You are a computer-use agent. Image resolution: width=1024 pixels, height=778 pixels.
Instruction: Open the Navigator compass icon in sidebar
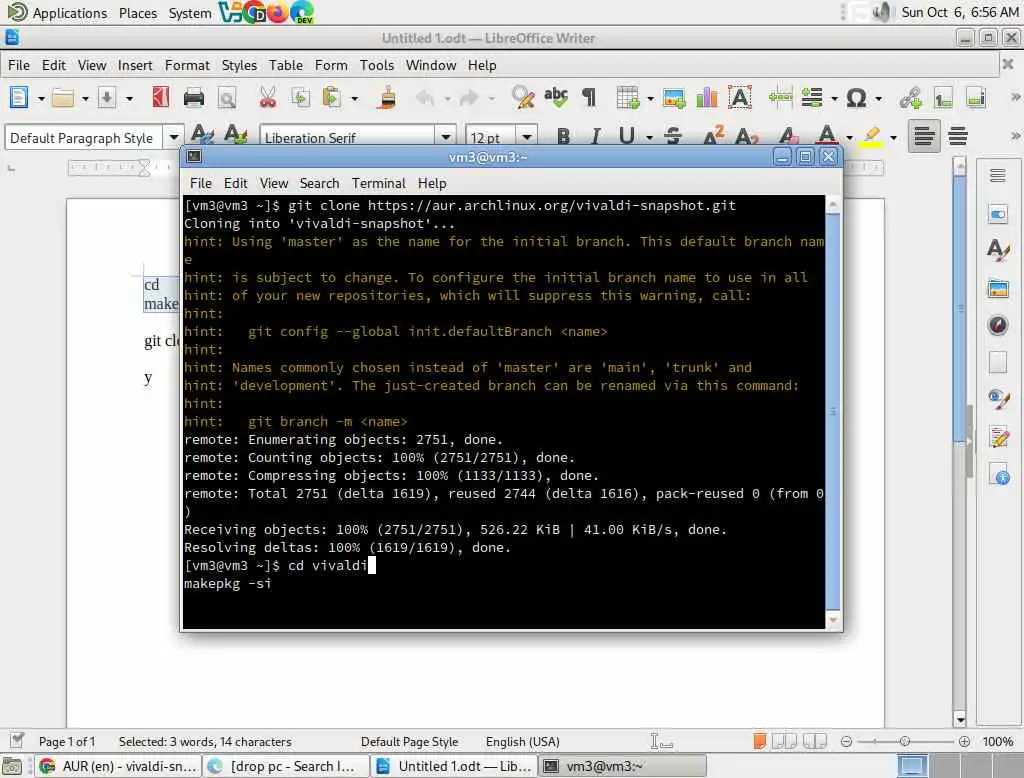click(x=998, y=325)
